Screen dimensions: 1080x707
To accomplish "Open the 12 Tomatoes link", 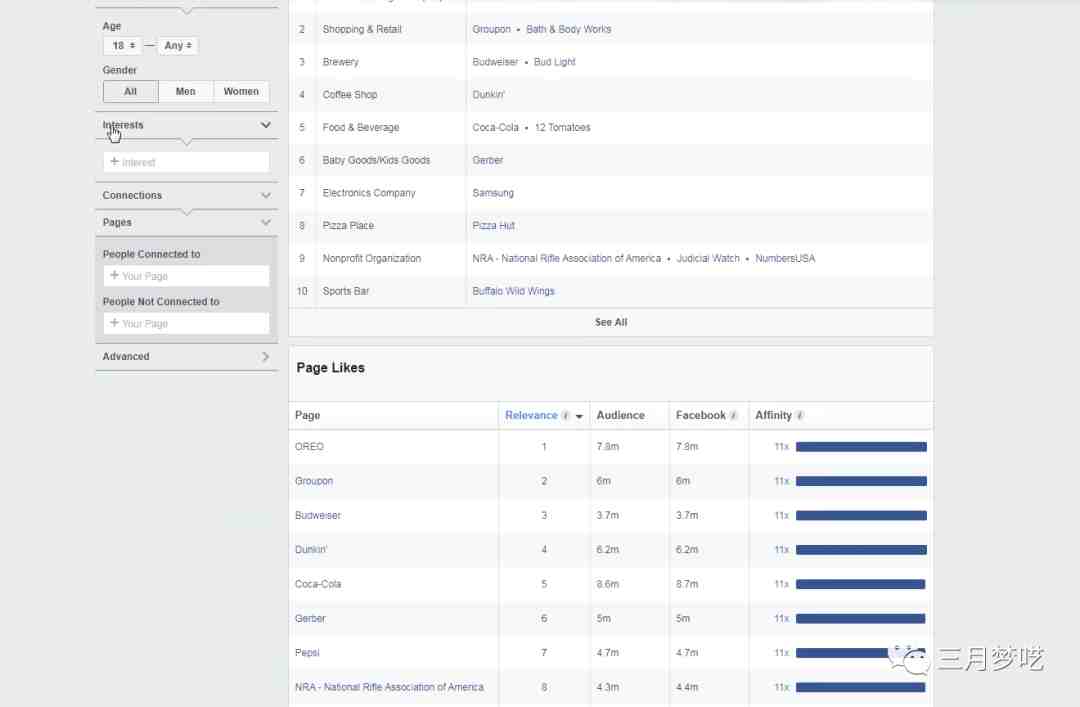I will (x=563, y=127).
